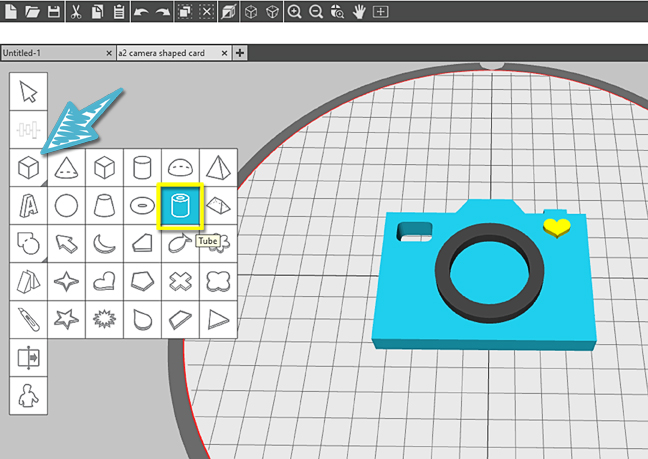Screen dimensions: 648x459
Task: Select the highlighted Tube shape
Action: (180, 206)
